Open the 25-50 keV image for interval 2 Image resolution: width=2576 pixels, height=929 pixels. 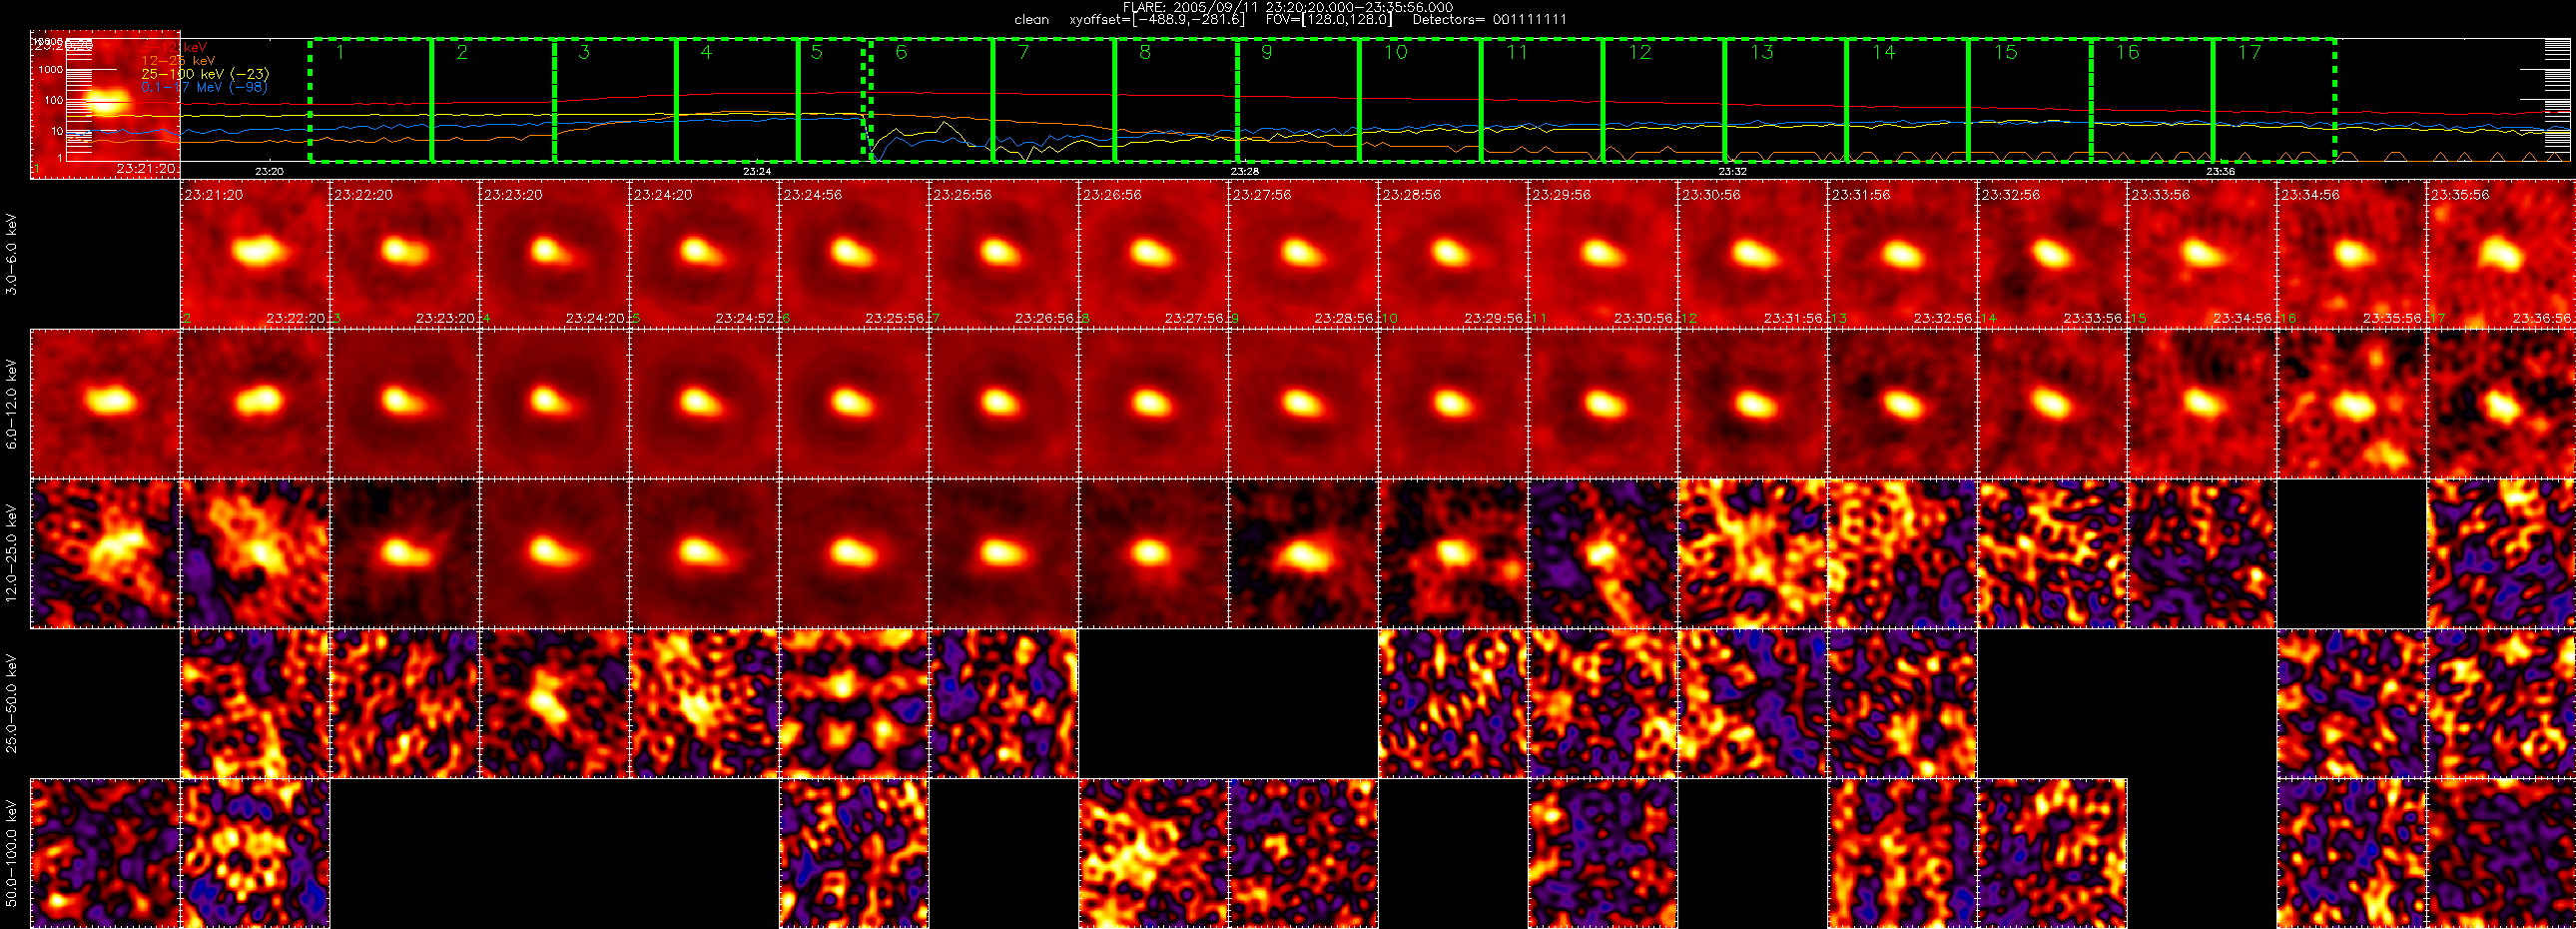pos(255,704)
